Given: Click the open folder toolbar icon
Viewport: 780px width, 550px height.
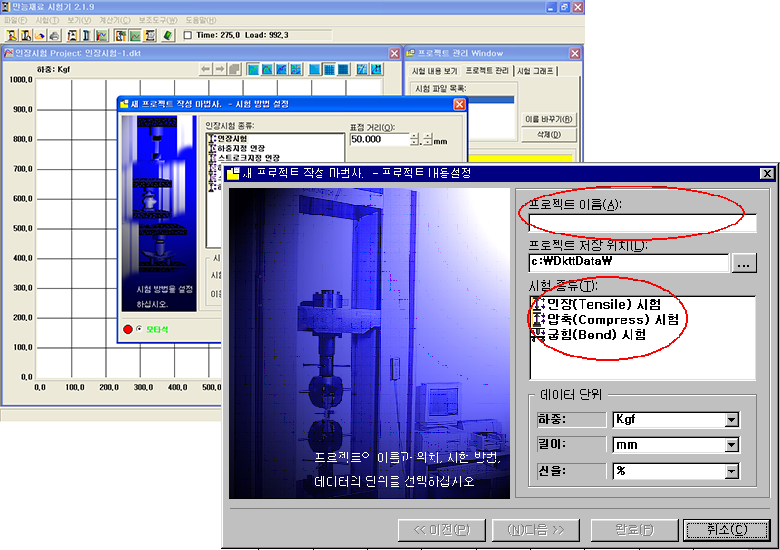Looking at the screenshot, I should click(40, 35).
